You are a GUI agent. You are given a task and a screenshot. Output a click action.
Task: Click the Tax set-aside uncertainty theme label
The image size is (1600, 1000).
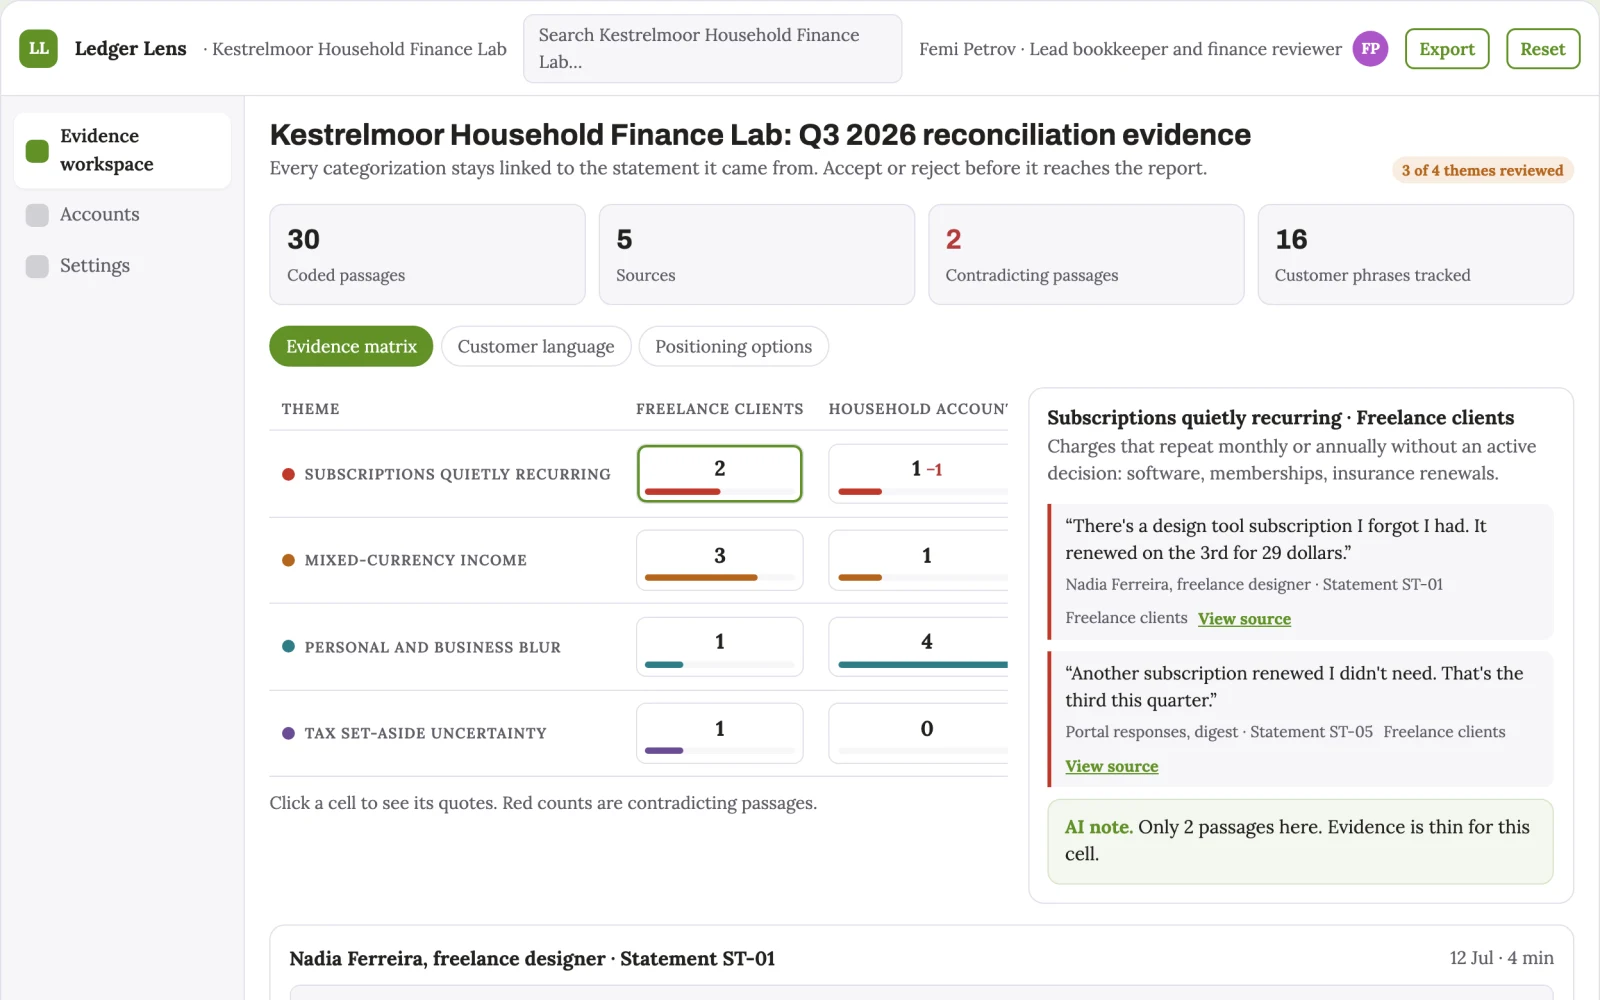point(425,733)
